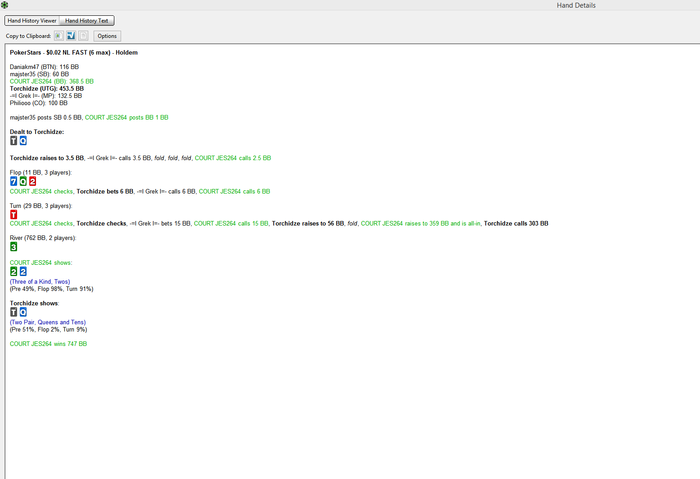Open the Options button
The image size is (700, 479).
107,36
